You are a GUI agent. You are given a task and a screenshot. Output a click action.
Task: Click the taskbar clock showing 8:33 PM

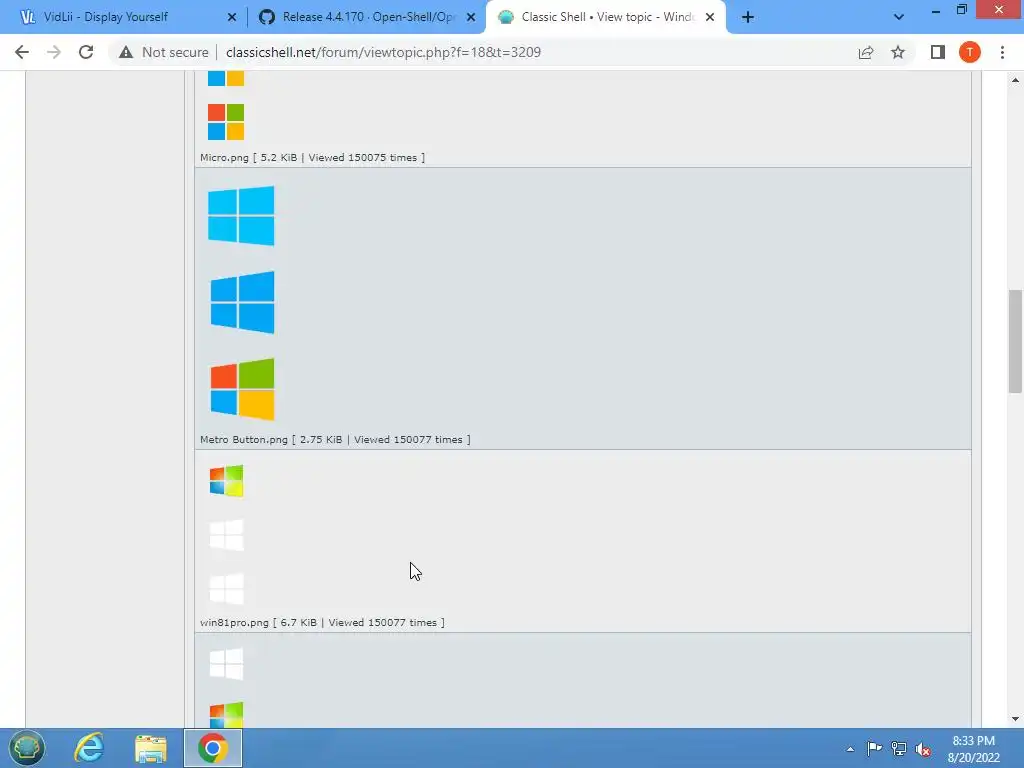[974, 749]
